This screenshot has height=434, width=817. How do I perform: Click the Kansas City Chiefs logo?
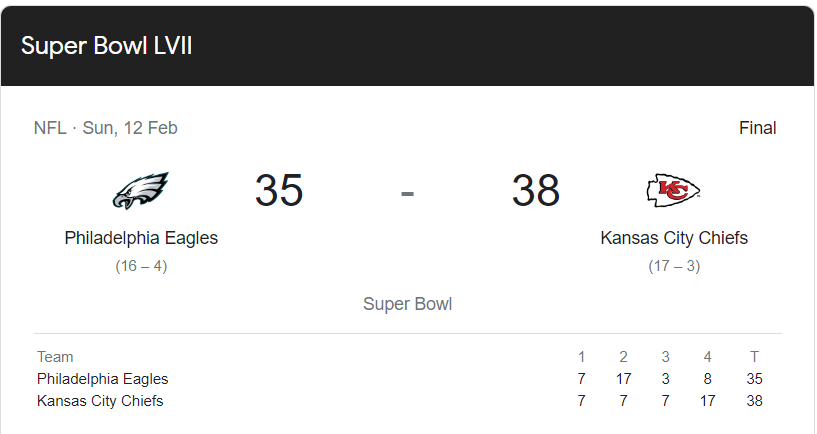point(673,190)
